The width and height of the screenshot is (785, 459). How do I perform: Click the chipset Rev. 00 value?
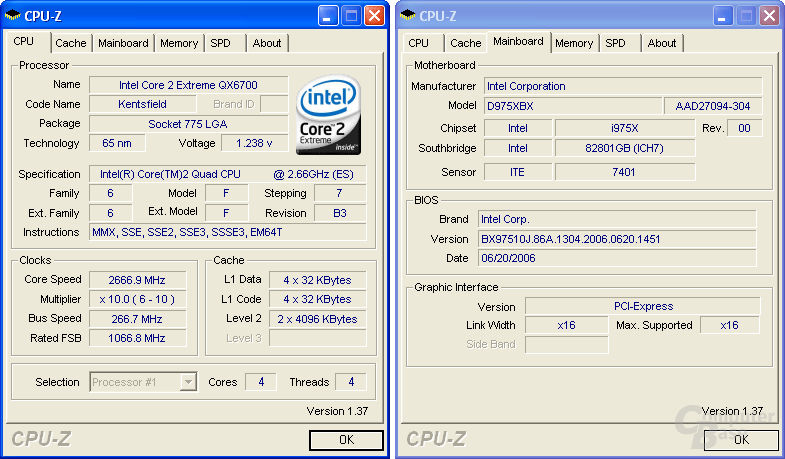(x=744, y=128)
